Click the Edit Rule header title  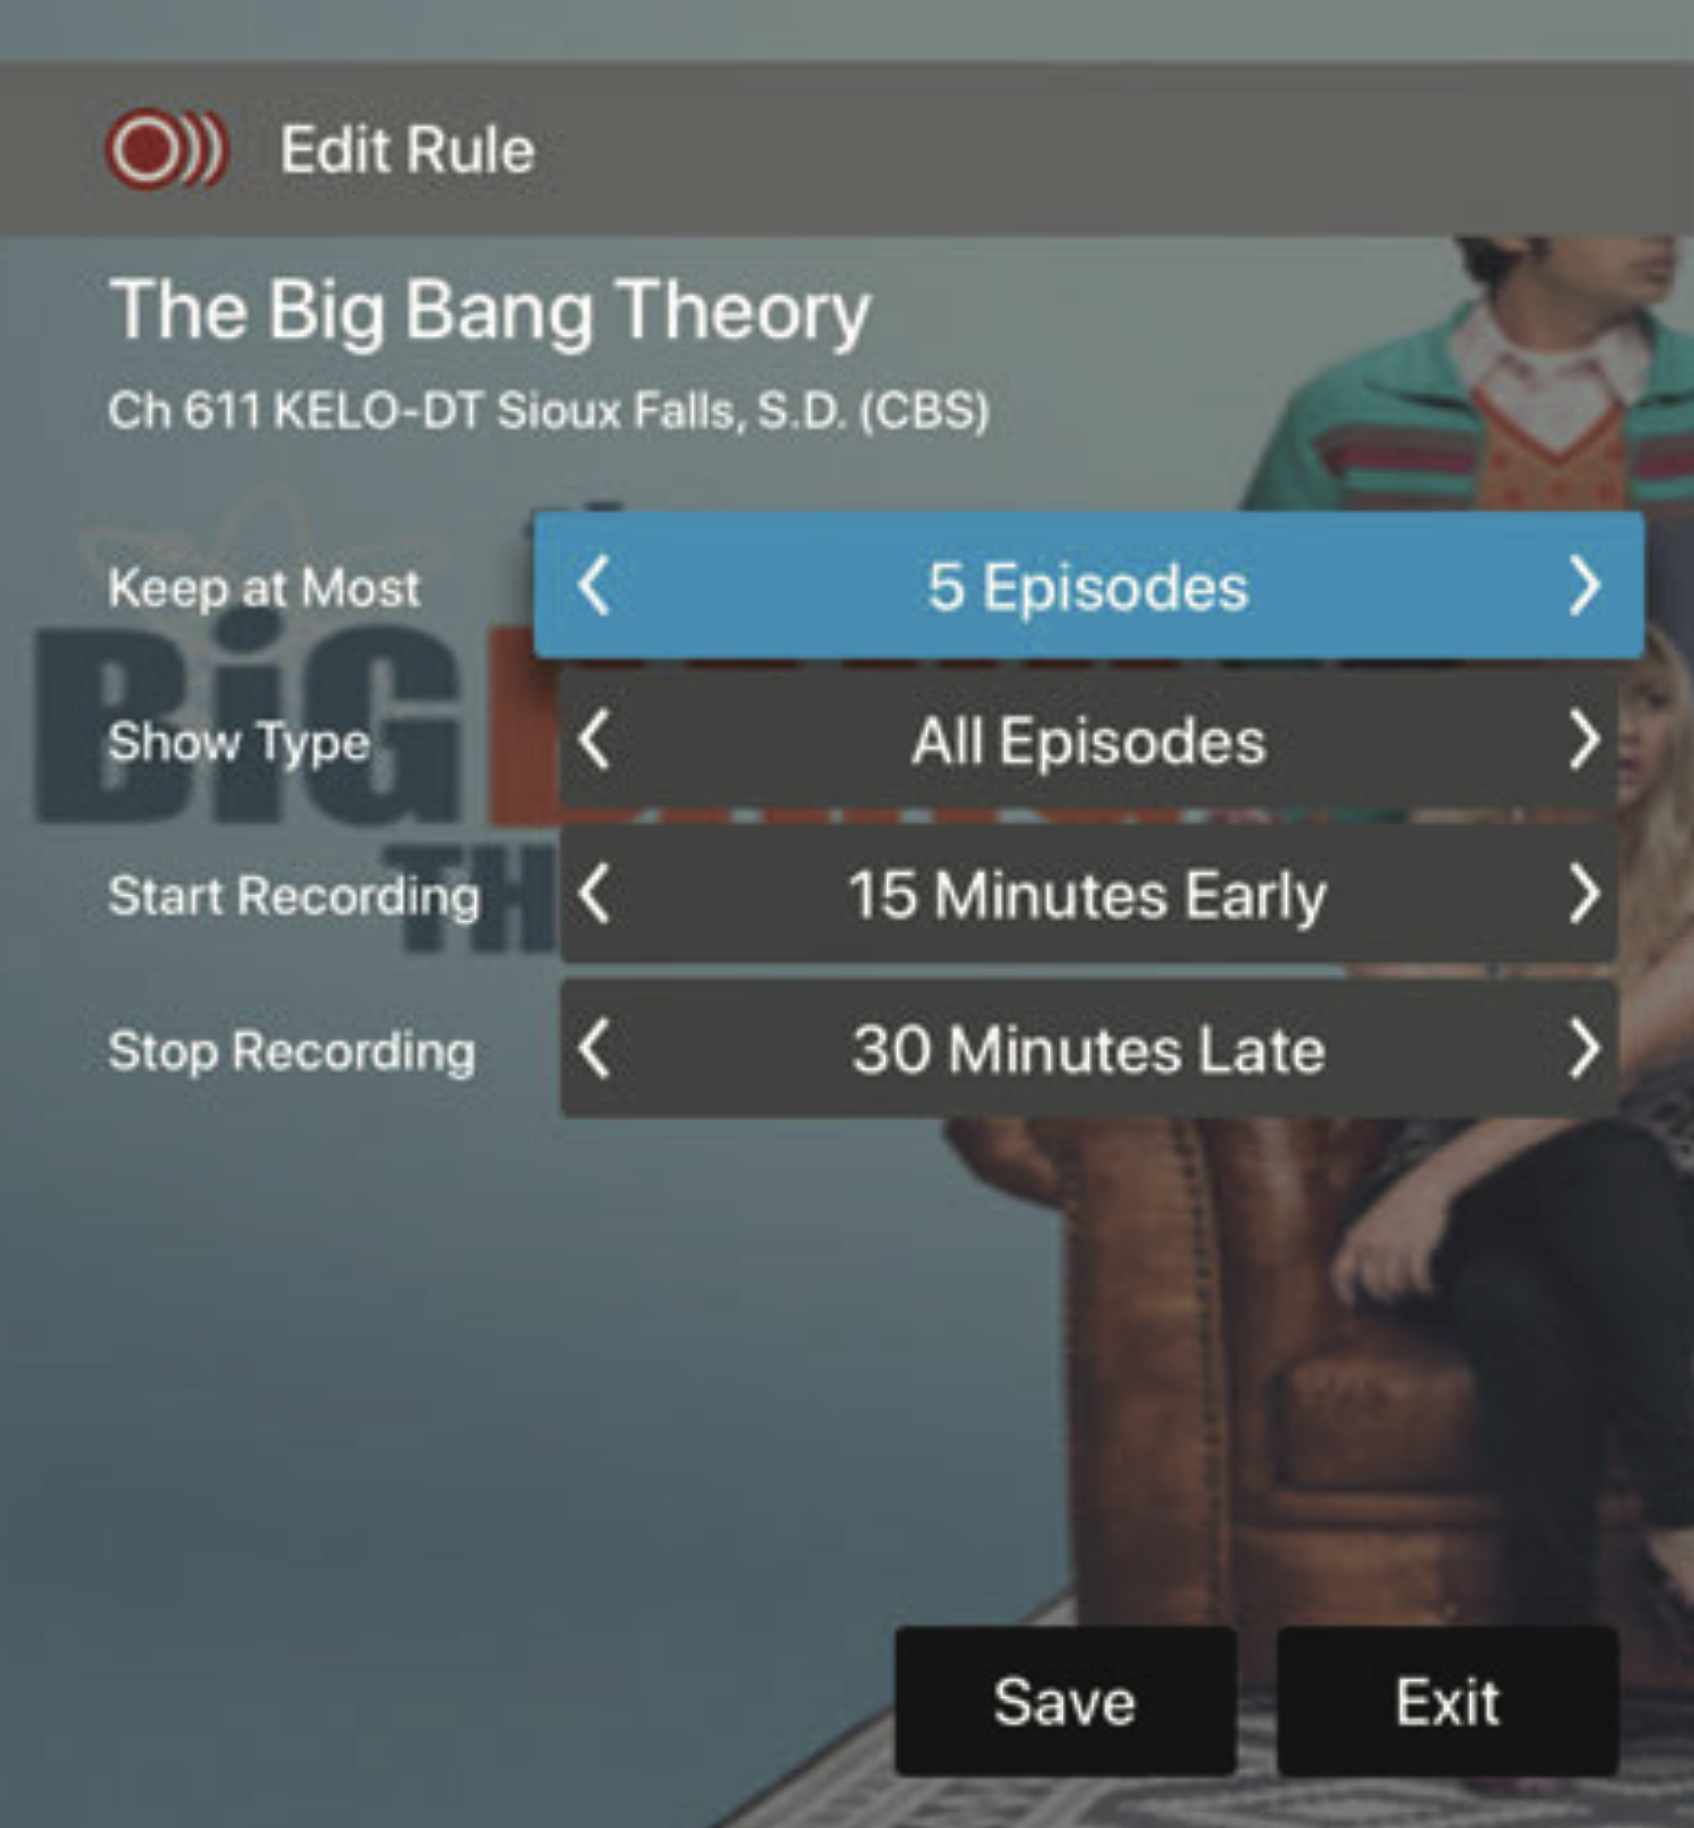point(407,150)
